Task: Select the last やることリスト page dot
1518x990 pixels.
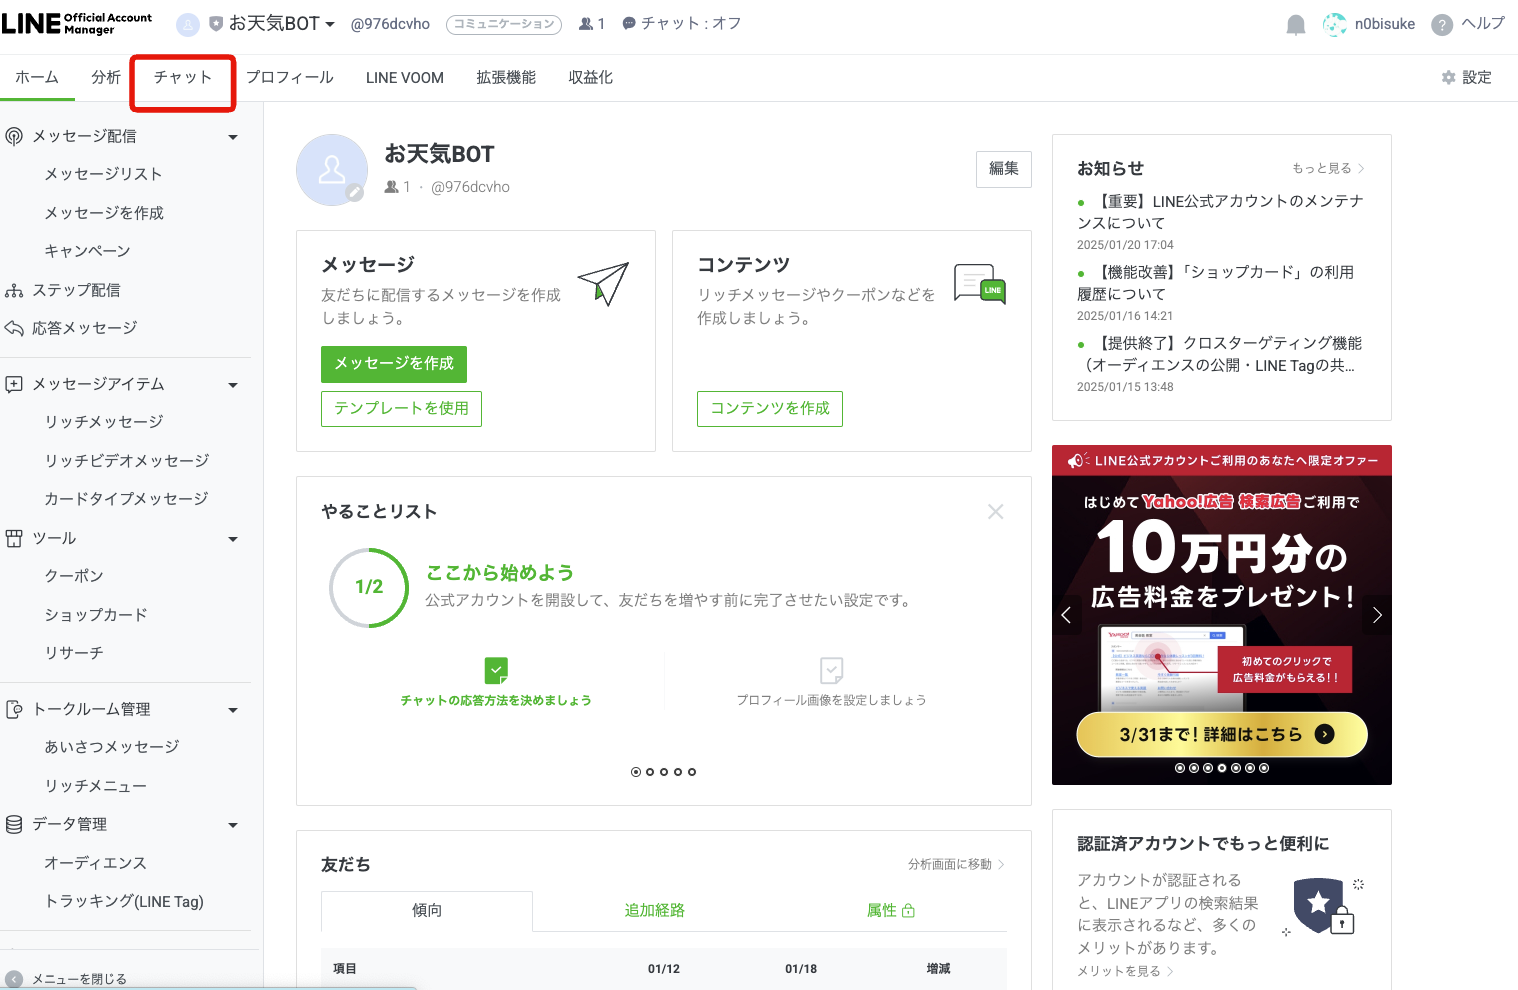Action: click(x=692, y=772)
